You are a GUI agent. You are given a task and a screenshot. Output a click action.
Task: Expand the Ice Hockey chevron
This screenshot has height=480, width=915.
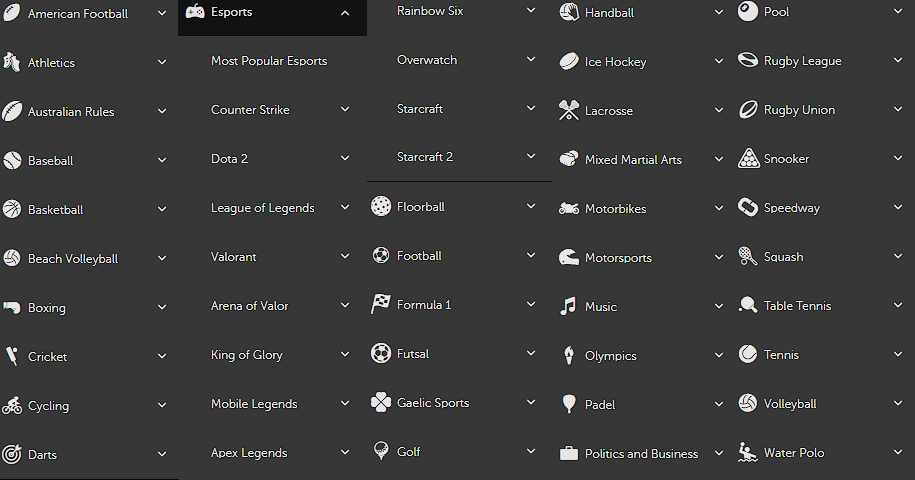coord(719,61)
